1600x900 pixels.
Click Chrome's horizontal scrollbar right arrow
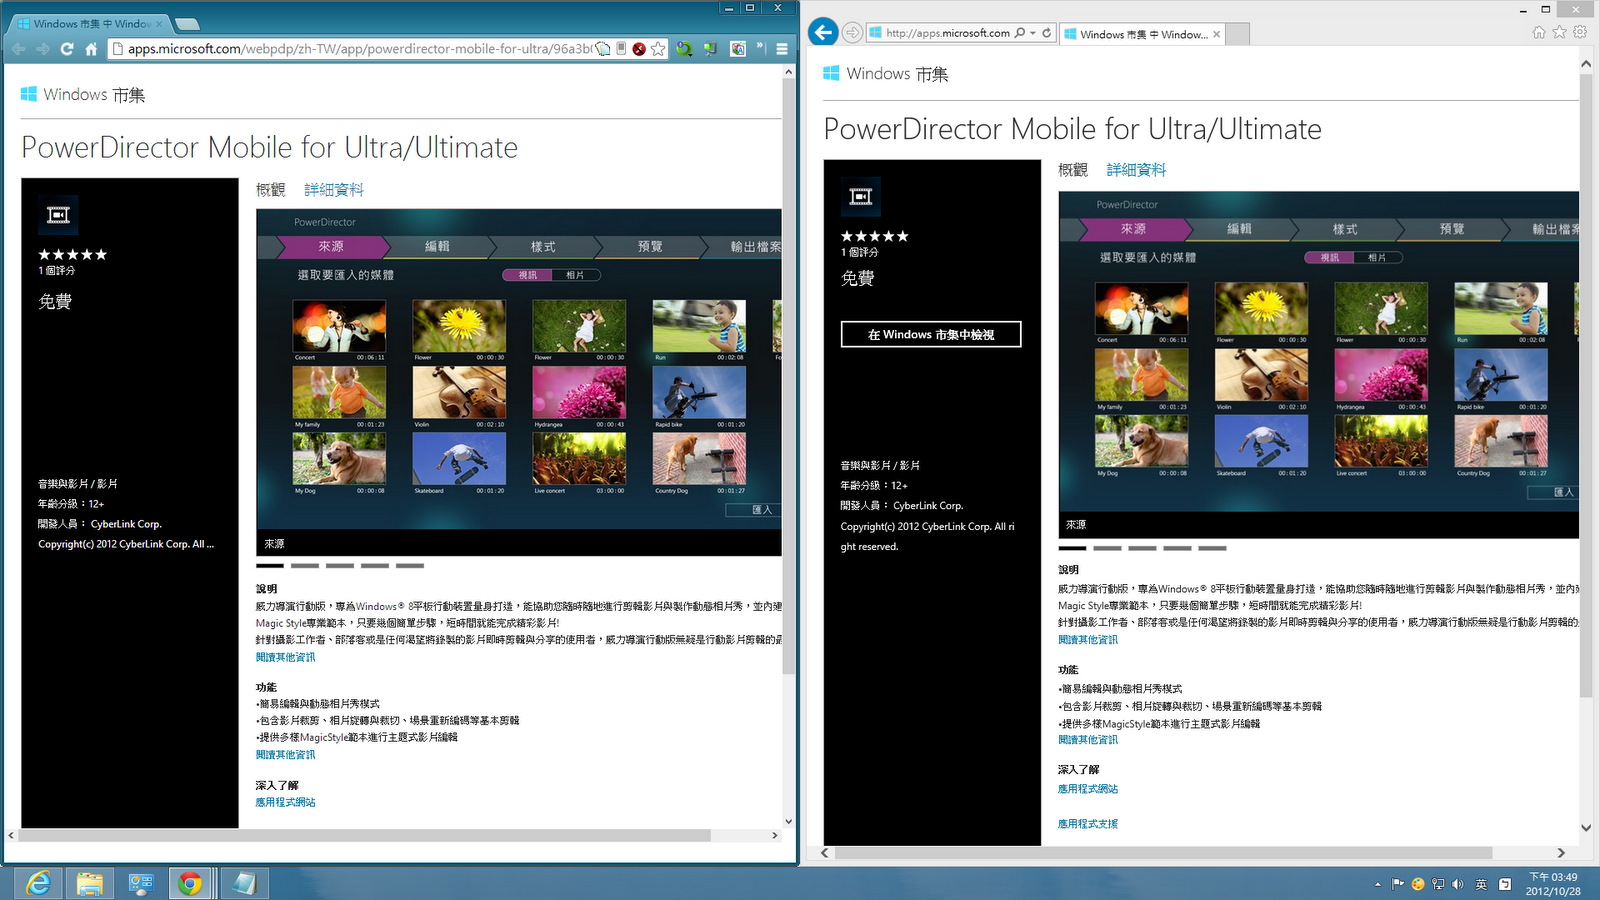774,835
